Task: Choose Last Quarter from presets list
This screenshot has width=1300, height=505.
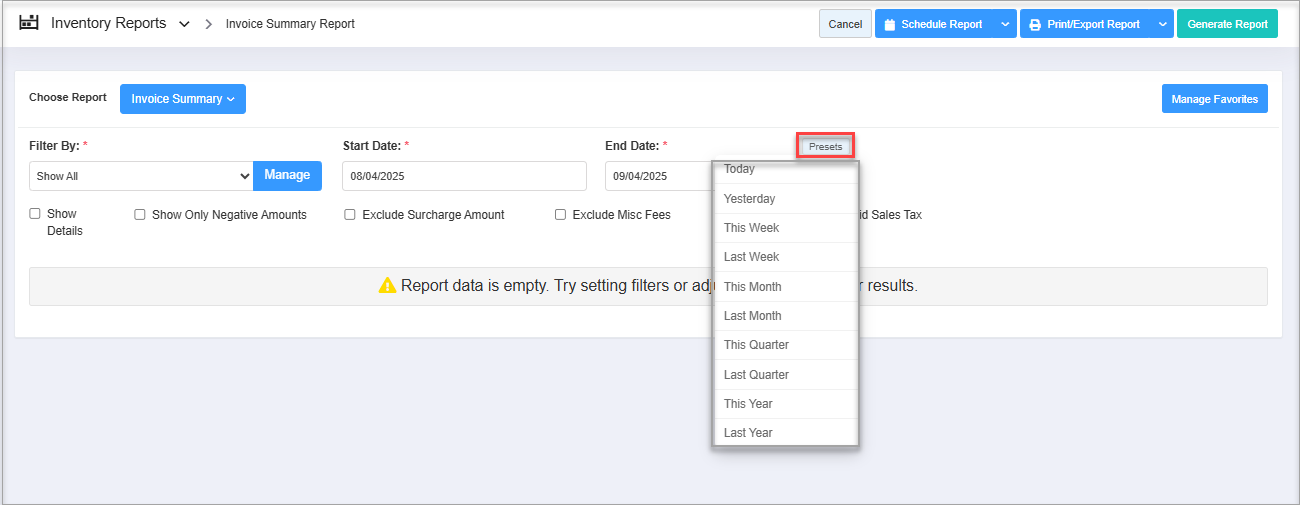Action: (x=756, y=375)
